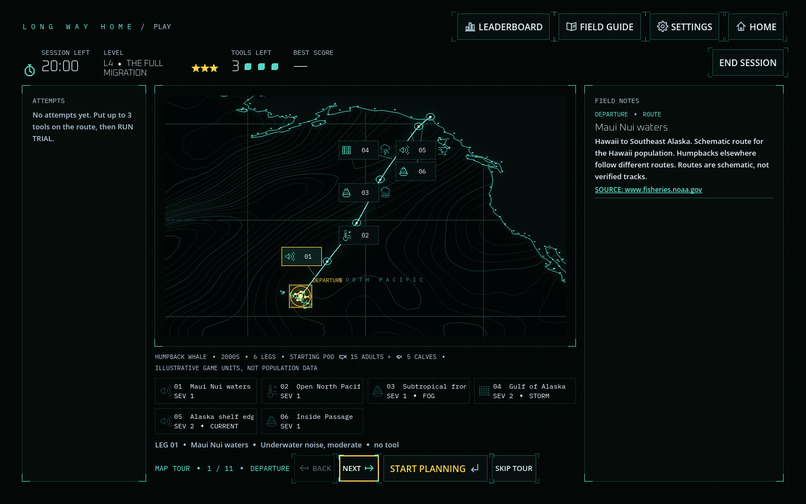Click the DEPARTURE ROUTE tag in Field Notes

(x=628, y=114)
